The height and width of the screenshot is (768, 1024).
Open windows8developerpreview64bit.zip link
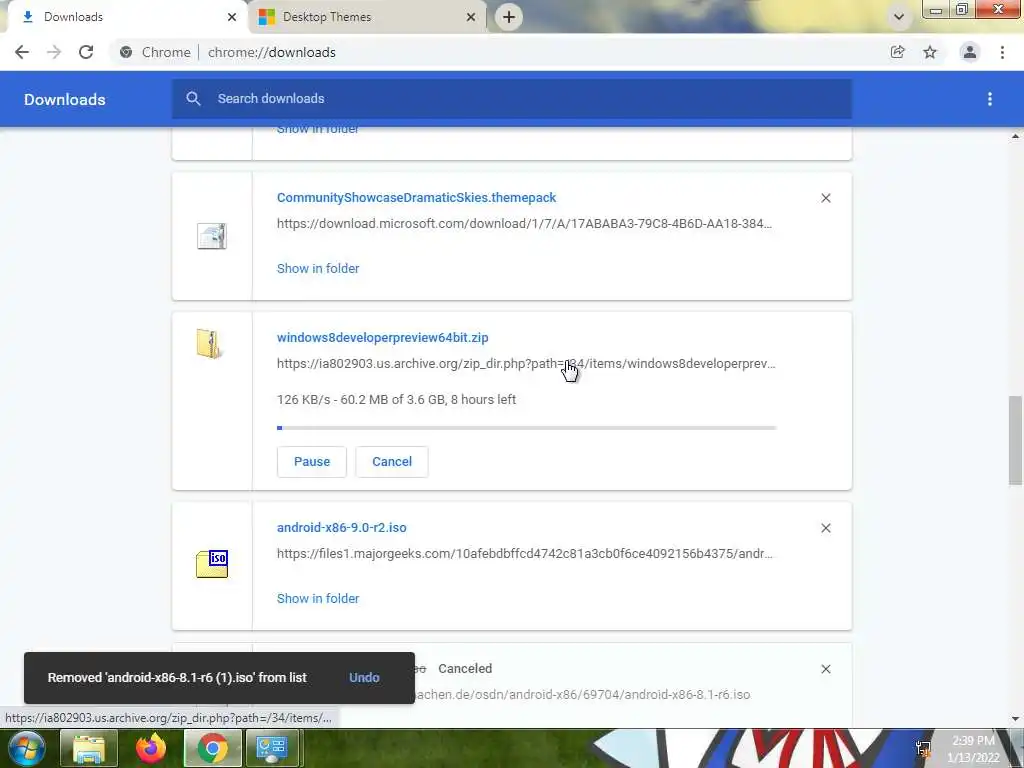tap(383, 338)
